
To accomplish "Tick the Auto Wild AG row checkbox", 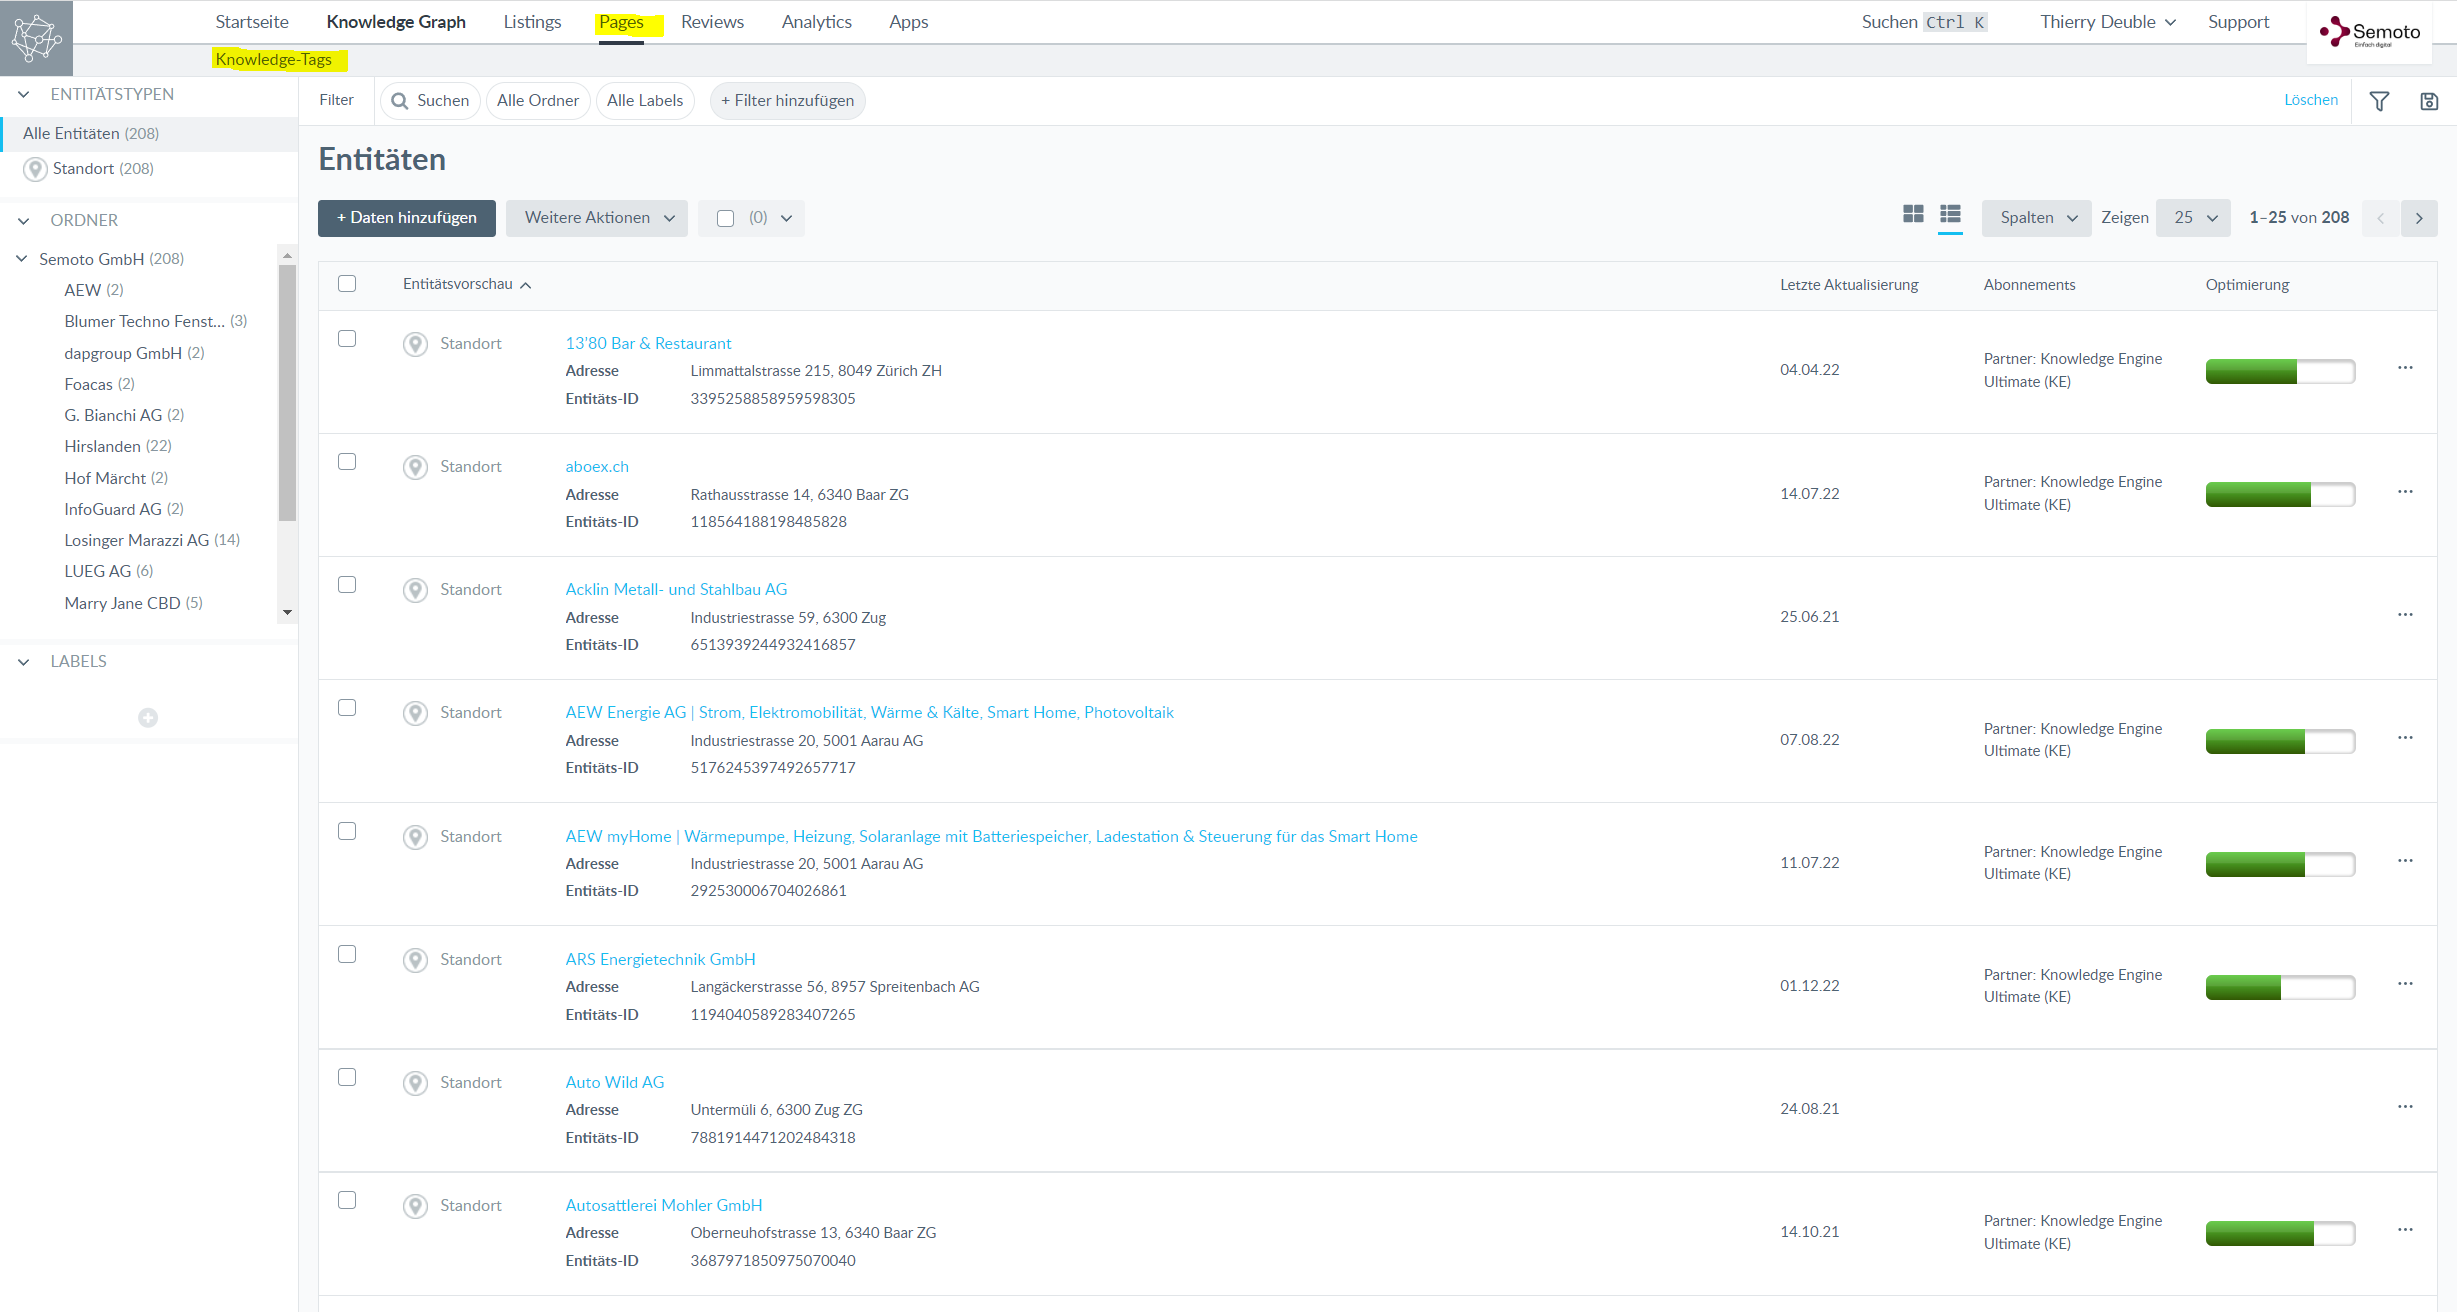I will pyautogui.click(x=347, y=1078).
